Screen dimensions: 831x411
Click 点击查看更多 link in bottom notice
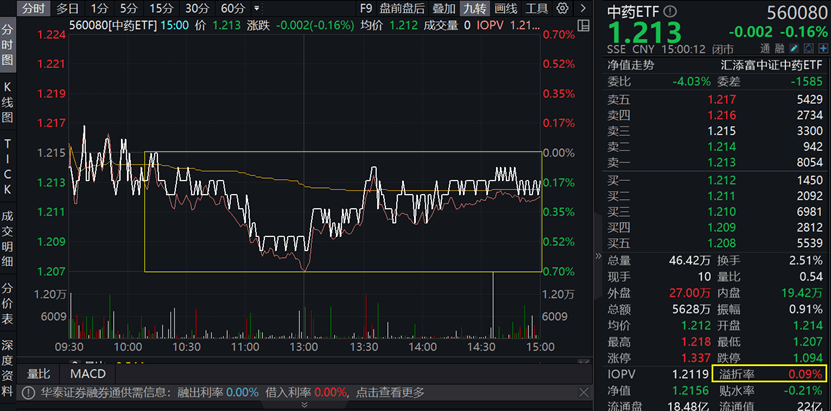coord(391,393)
